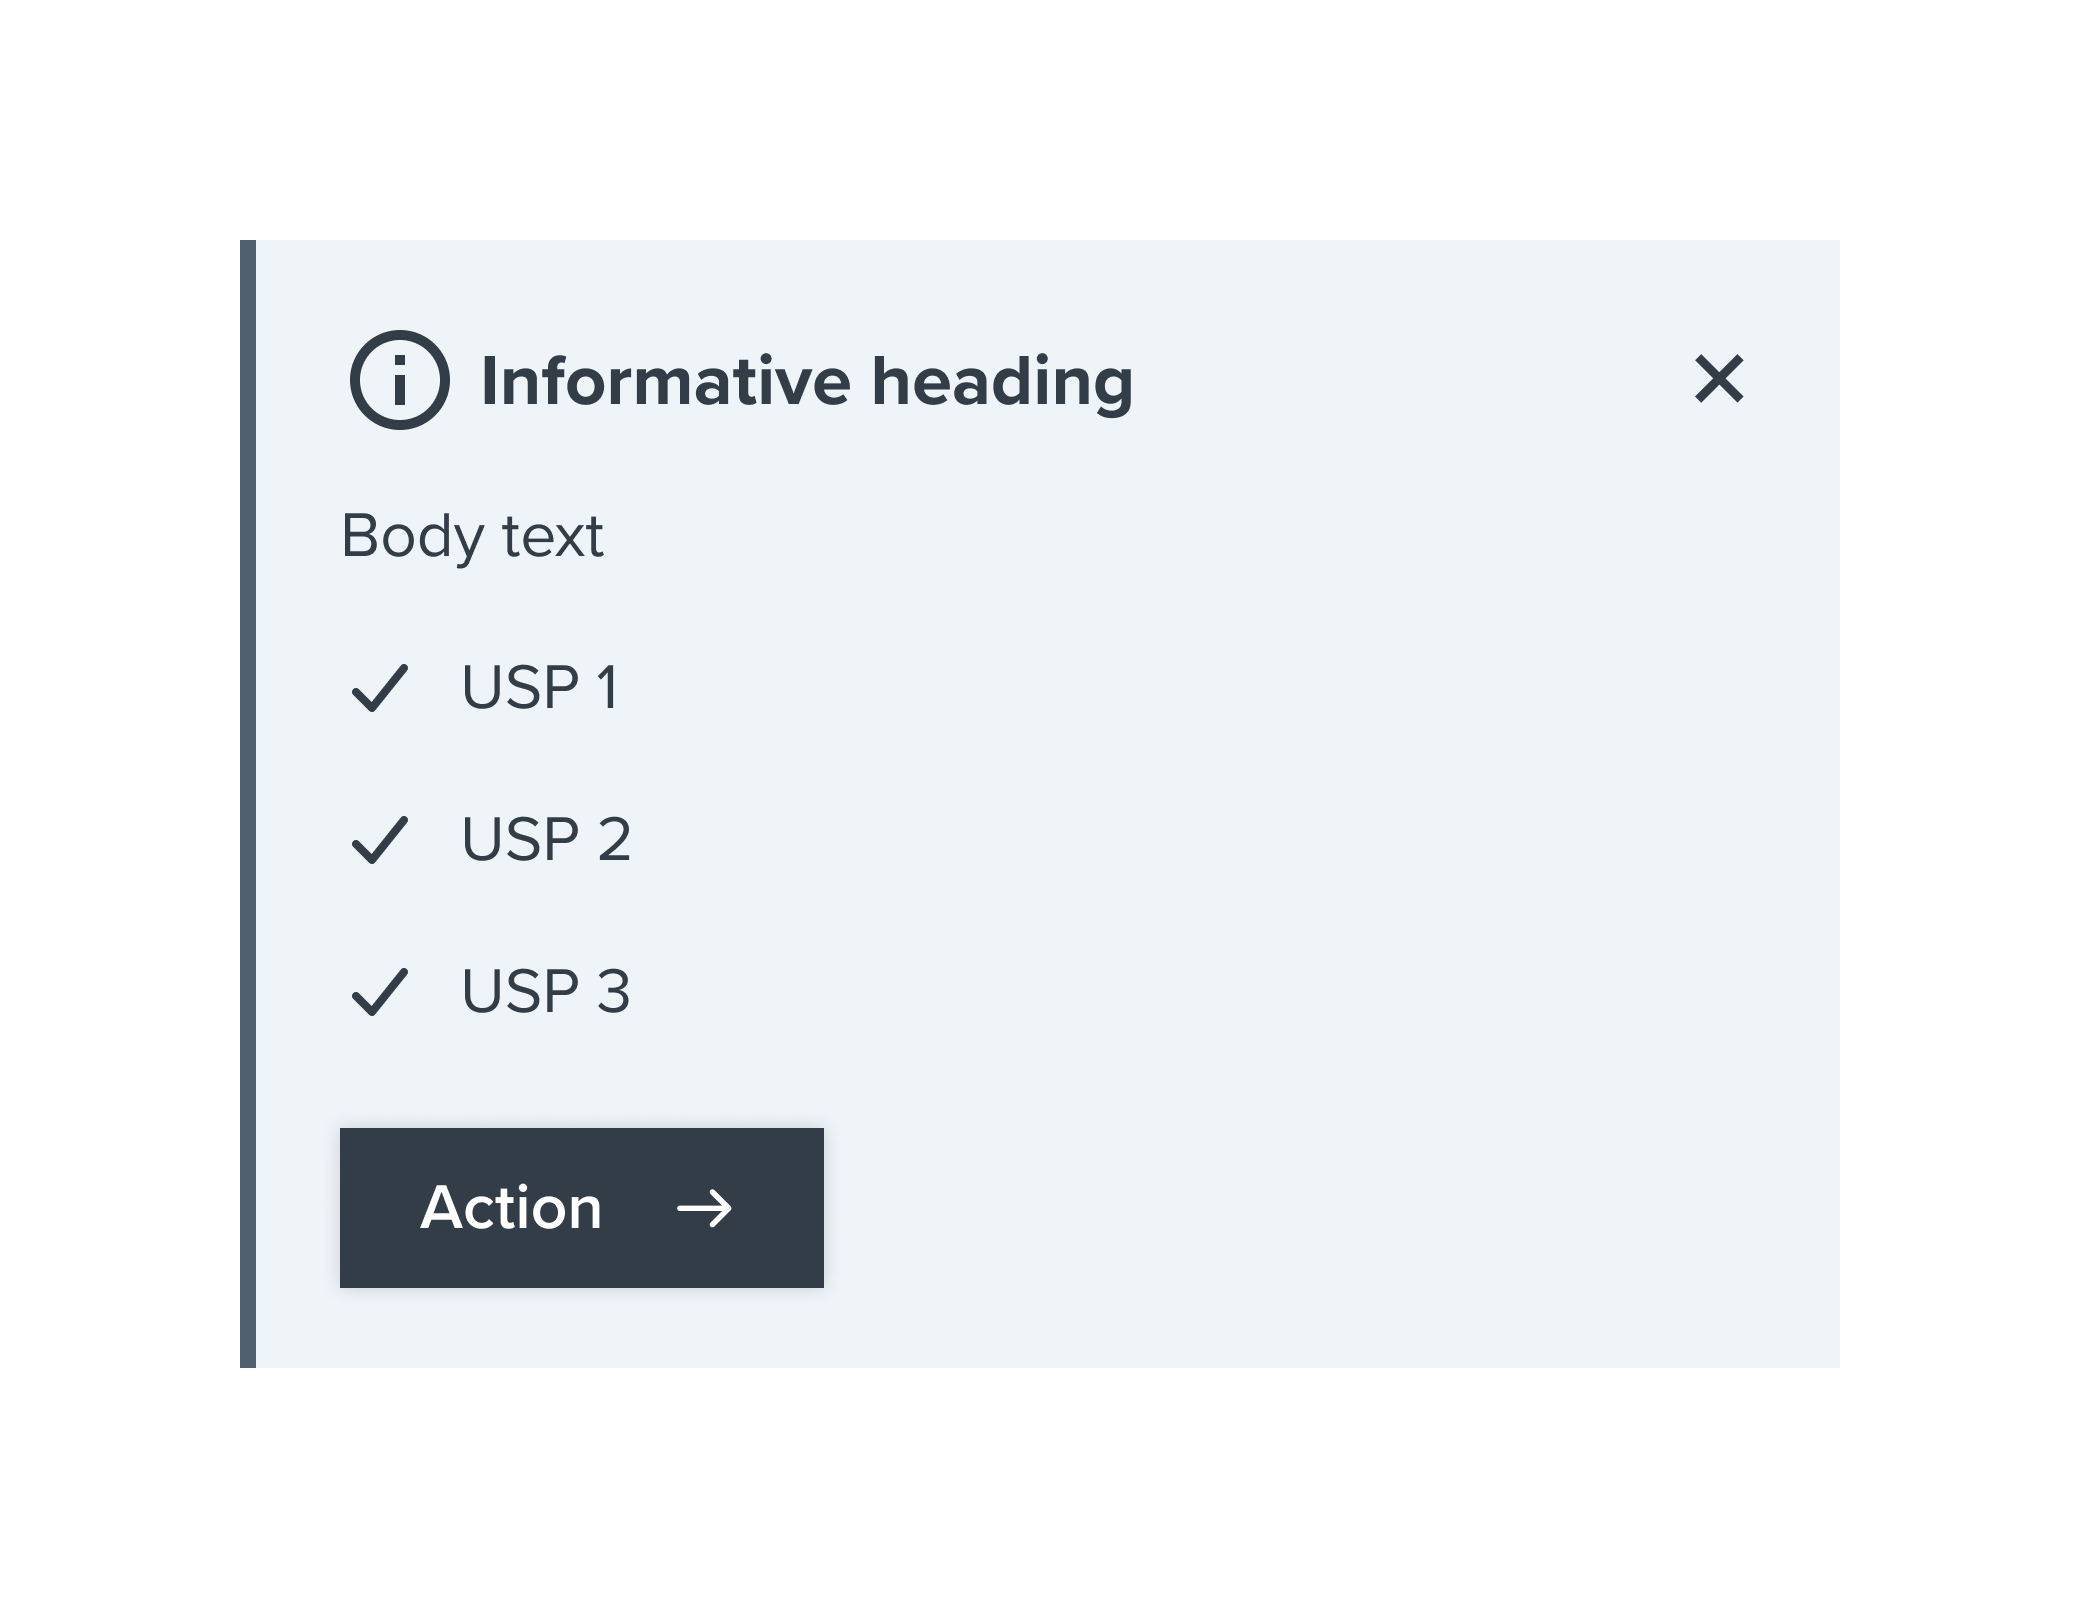Click the info circle icon
Screen dimensions: 2080x1608
(x=399, y=380)
